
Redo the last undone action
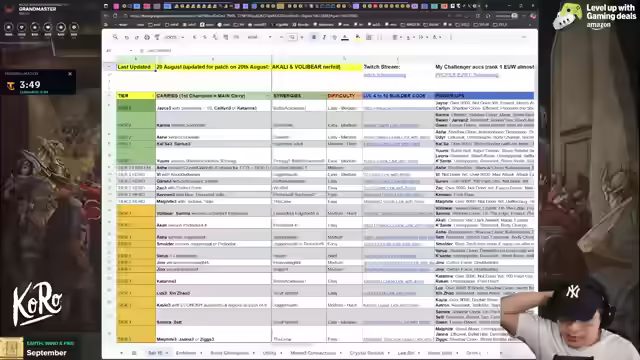click(136, 37)
